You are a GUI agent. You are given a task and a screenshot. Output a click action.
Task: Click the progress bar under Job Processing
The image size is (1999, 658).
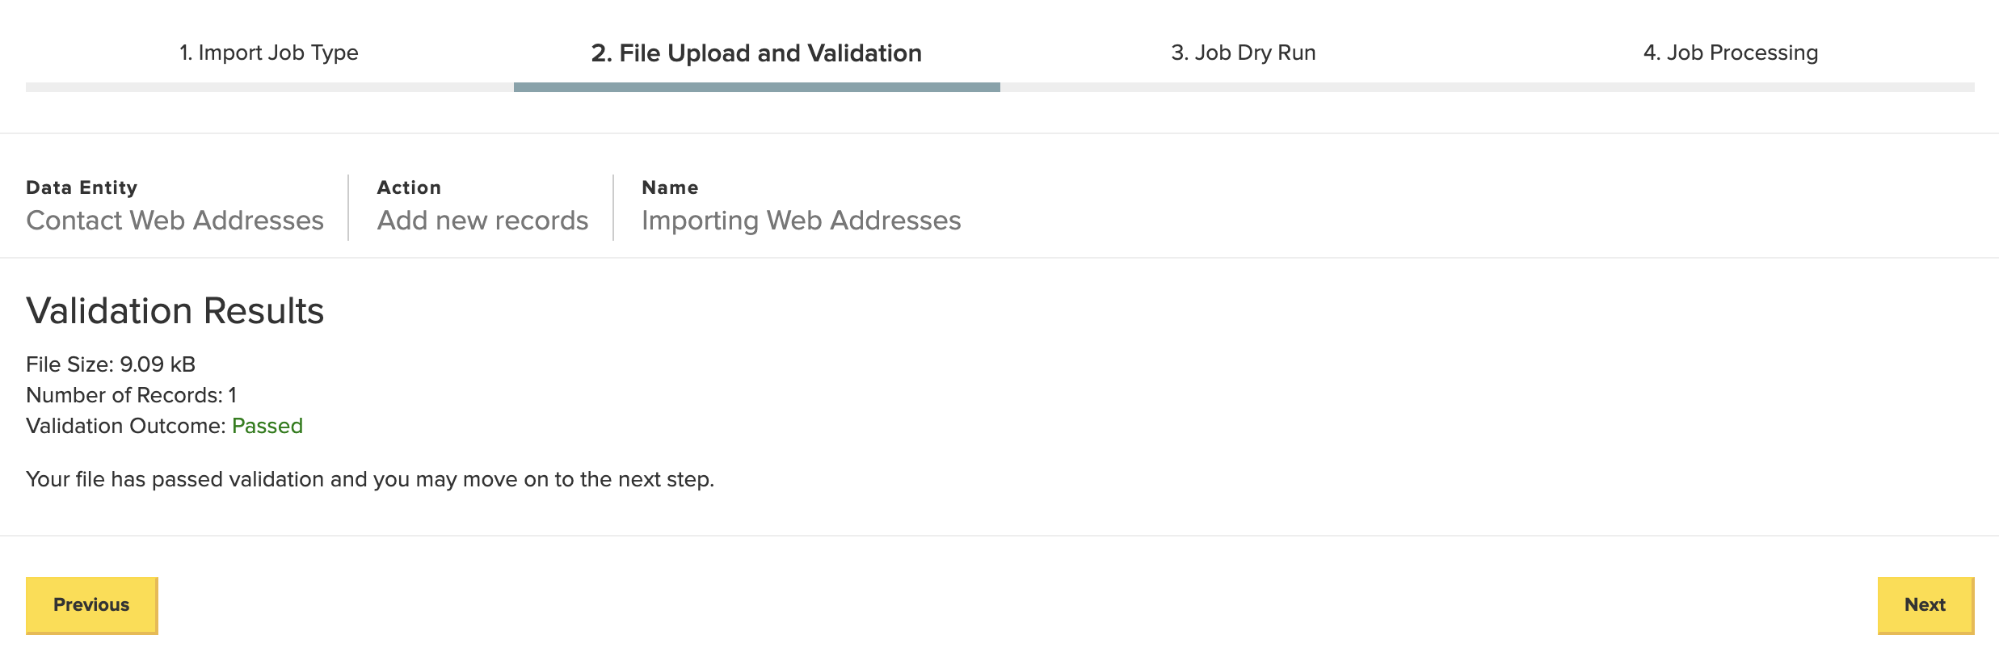1730,88
